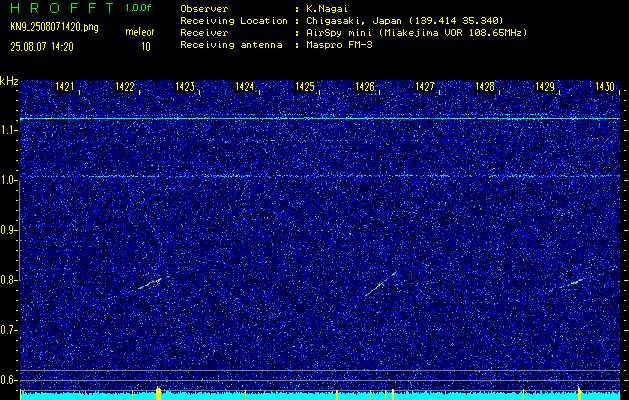Click the meteor echo streak near 1422
Image resolution: width=629 pixels, height=400 pixels.
tap(150, 283)
